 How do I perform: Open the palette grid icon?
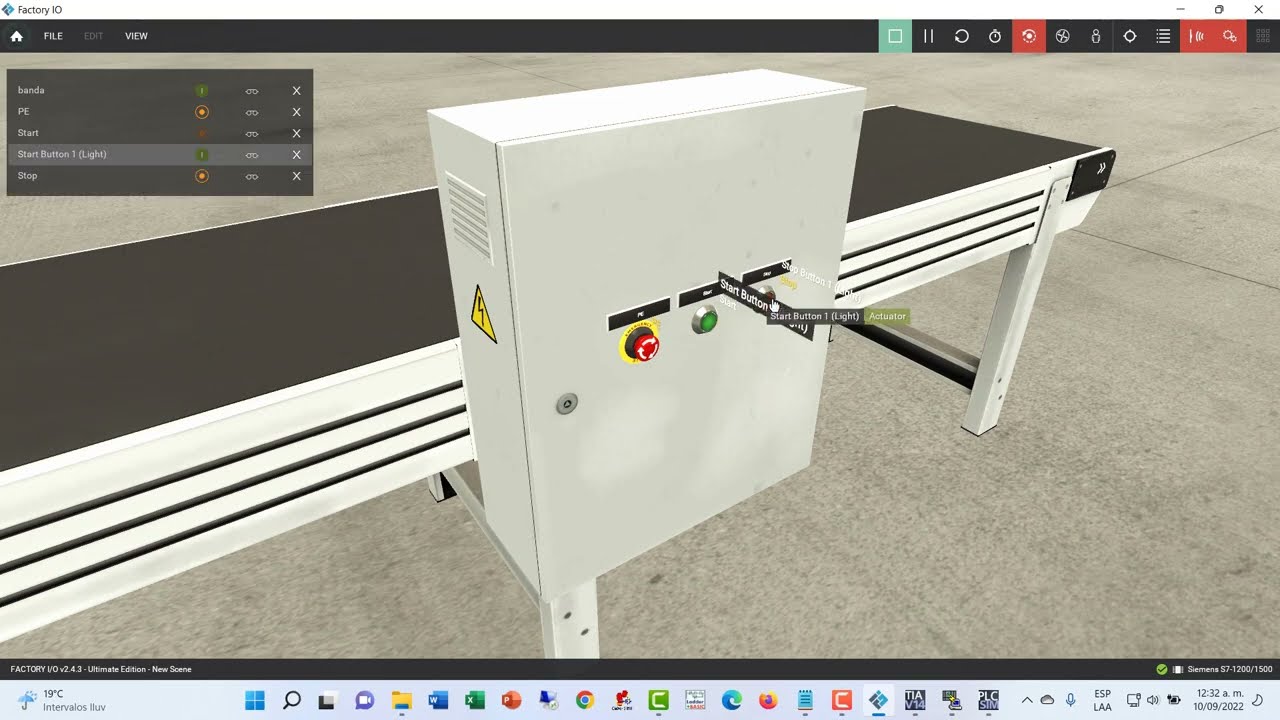(1263, 36)
